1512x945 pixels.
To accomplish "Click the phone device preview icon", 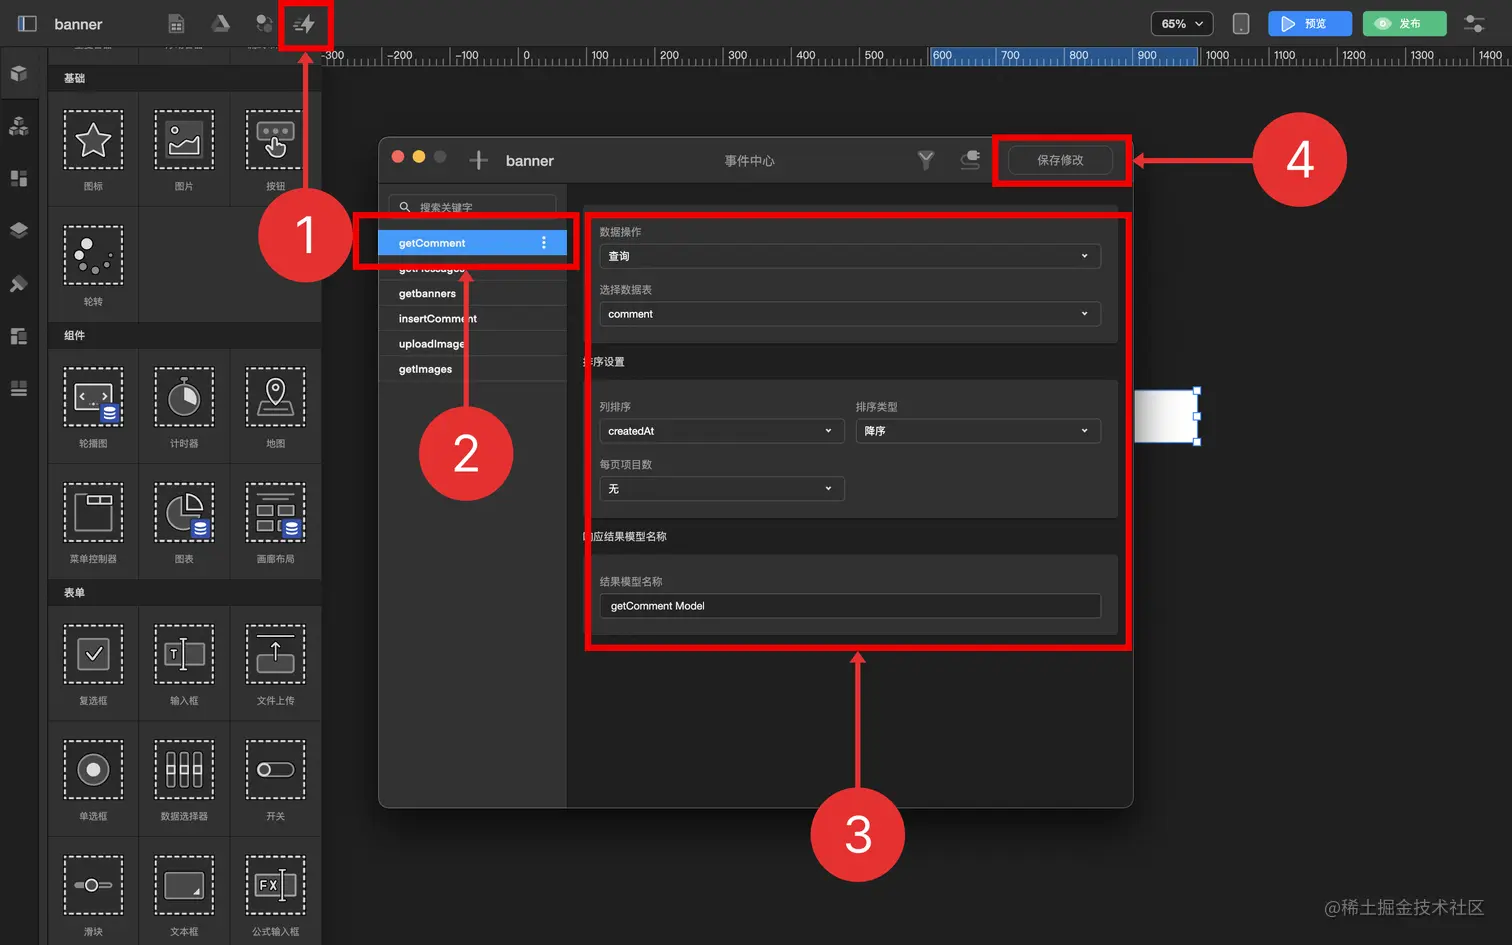I will click(x=1241, y=24).
